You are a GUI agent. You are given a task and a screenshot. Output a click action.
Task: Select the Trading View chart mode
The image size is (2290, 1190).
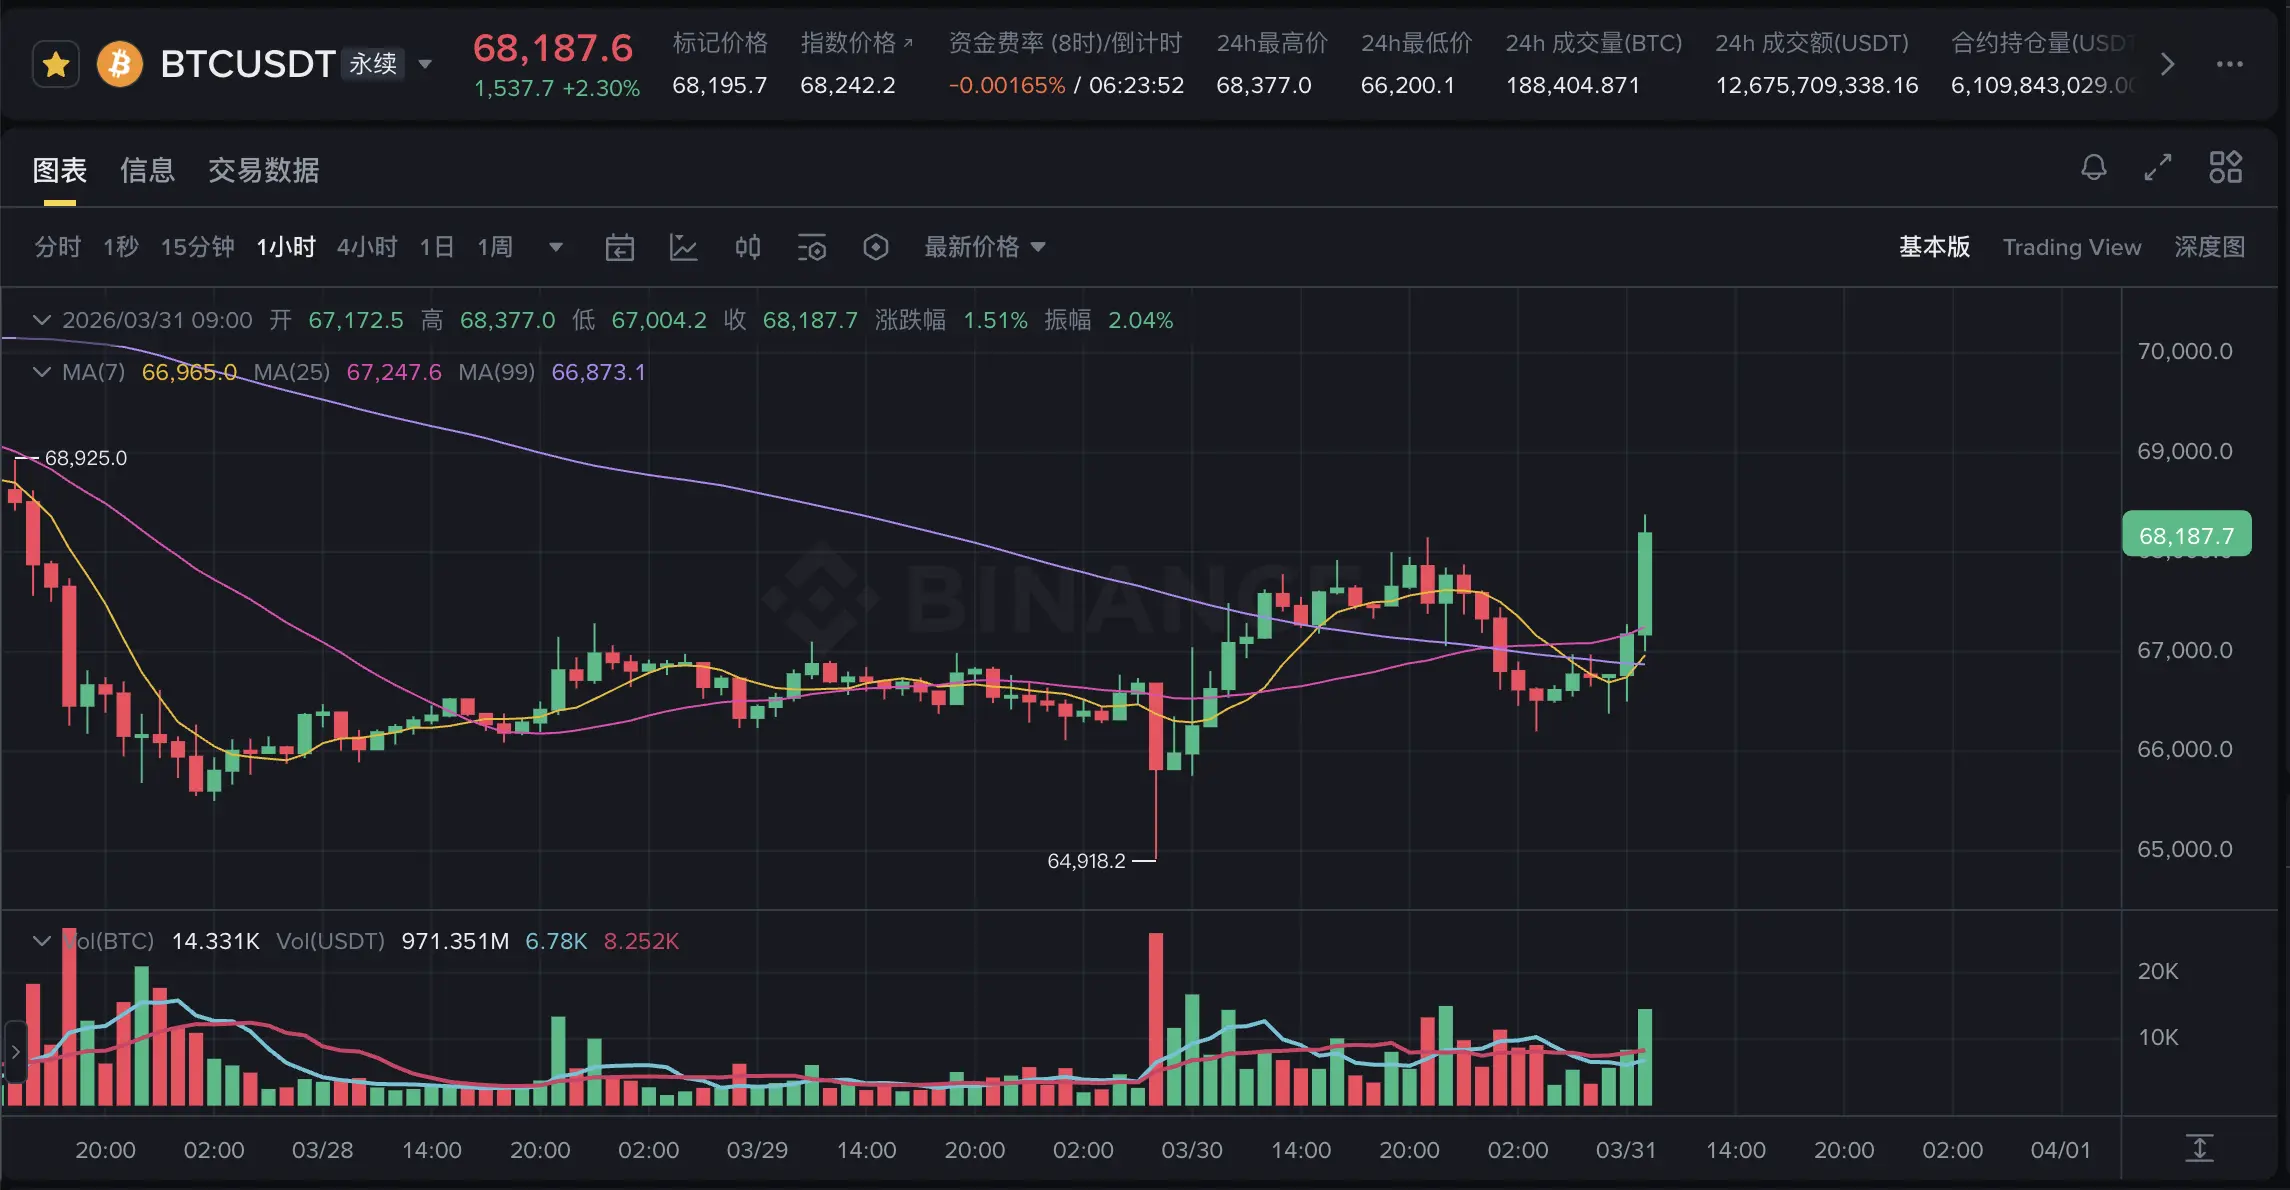click(2071, 247)
